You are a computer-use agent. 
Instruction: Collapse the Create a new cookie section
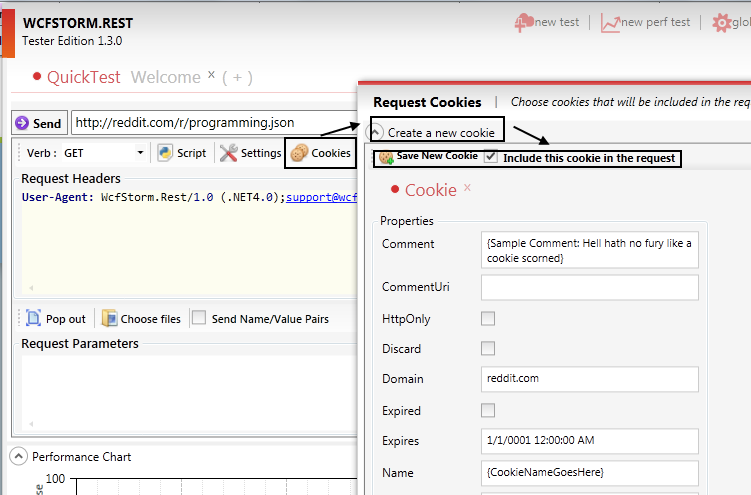coord(375,132)
